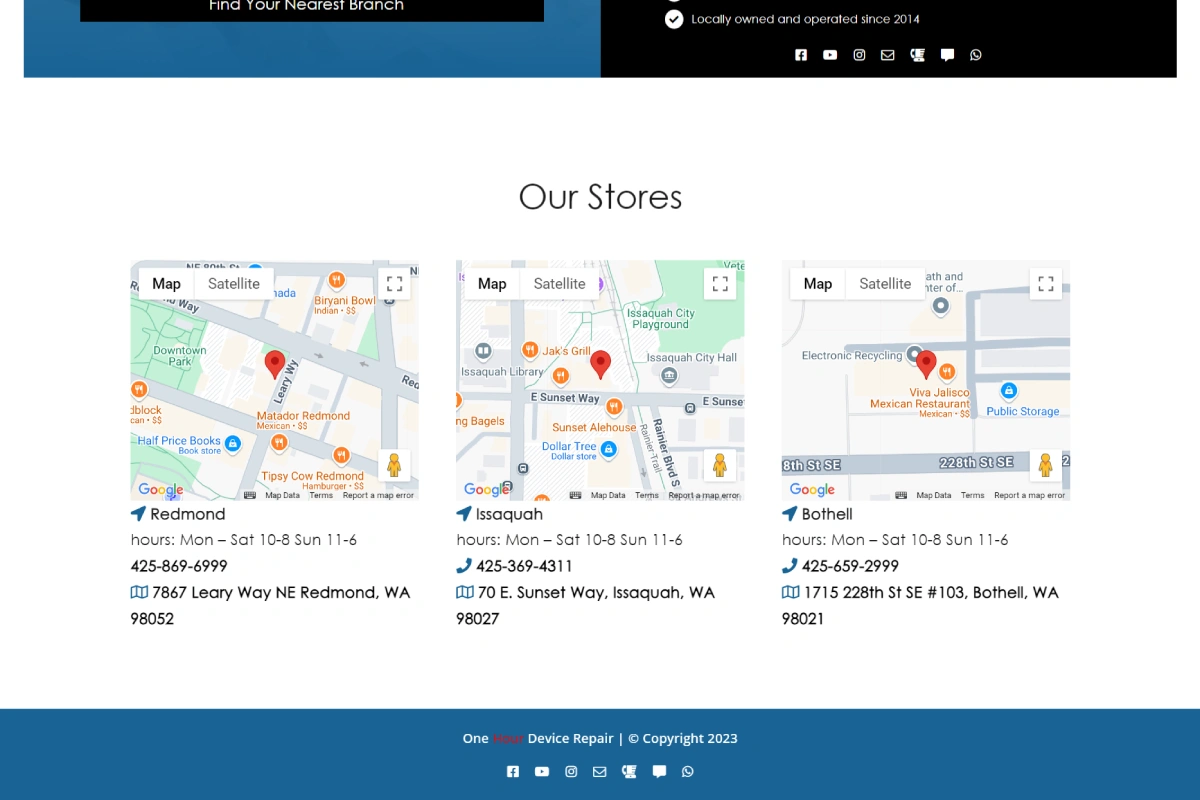Call the Issaquah store at 425-369-4311
Screen dimensions: 1200x800
click(x=524, y=566)
